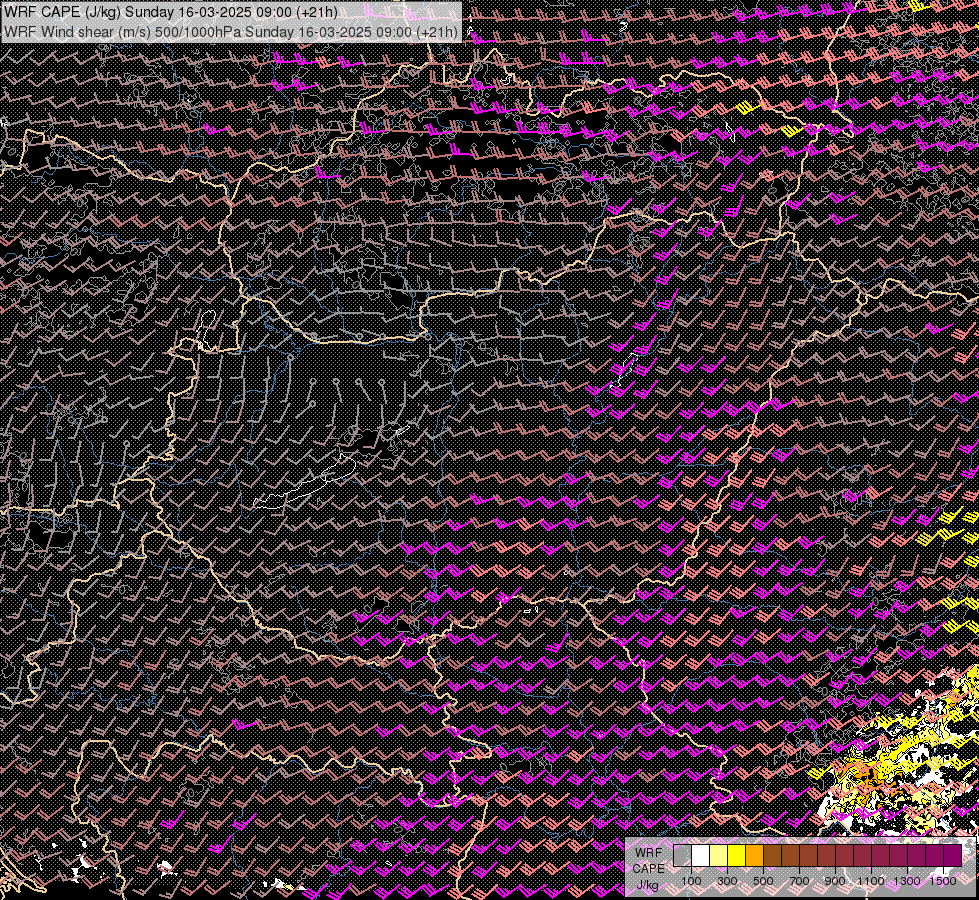Click the 'WRF CAPE (J/kg)' title line
Screen dimensions: 979x900
tap(171, 12)
